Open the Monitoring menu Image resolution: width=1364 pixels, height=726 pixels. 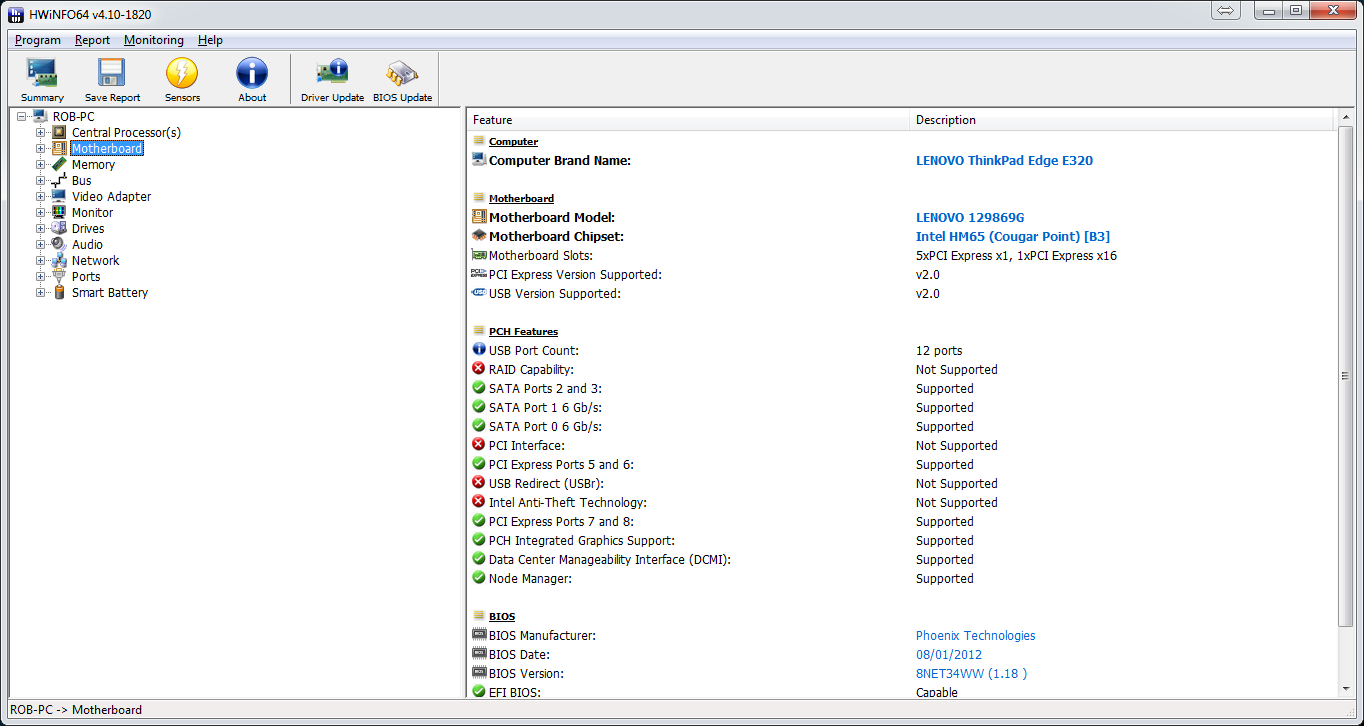[x=154, y=40]
